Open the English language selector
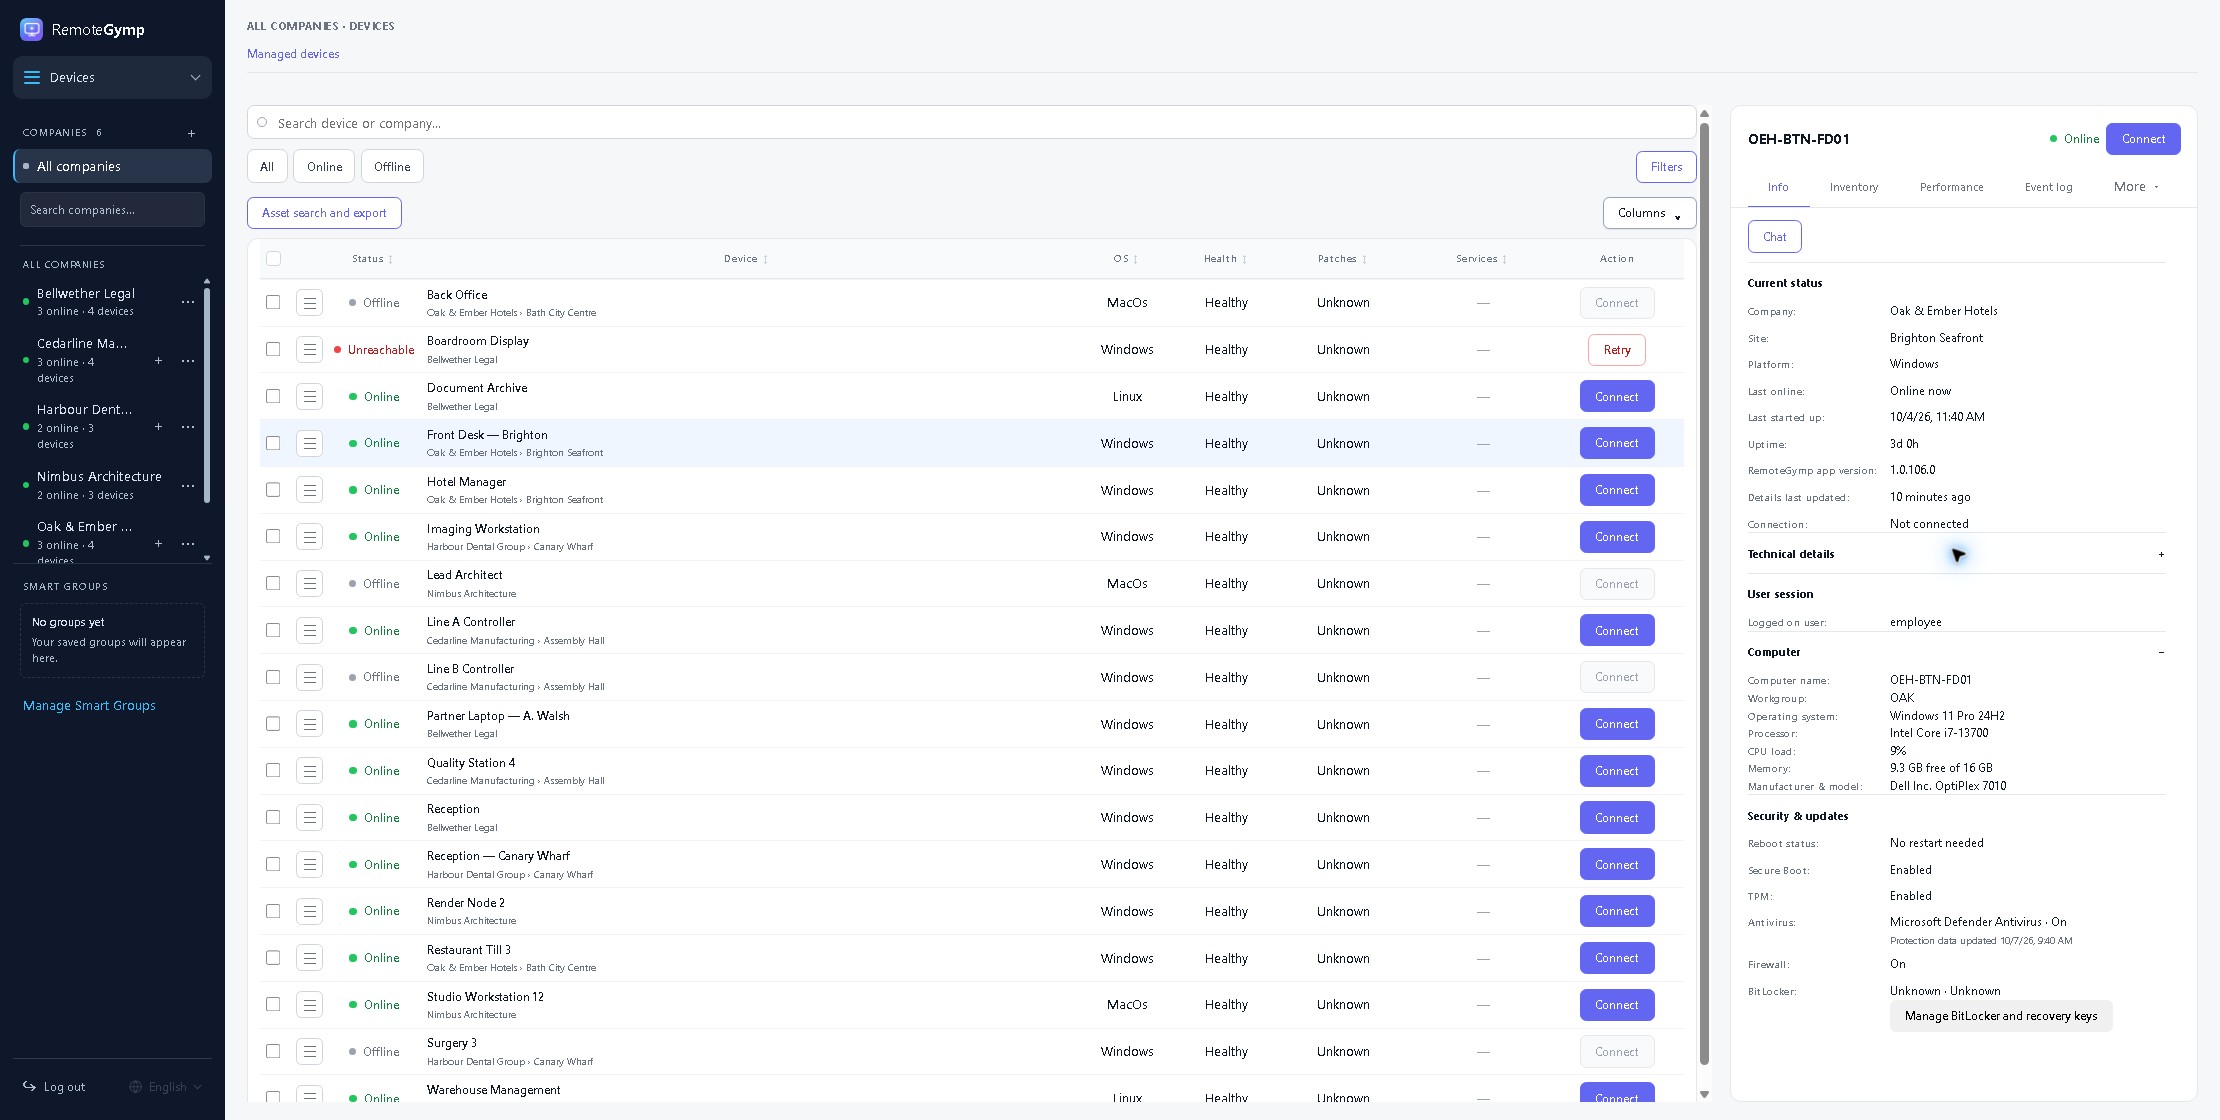2220x1120 pixels. click(x=166, y=1087)
